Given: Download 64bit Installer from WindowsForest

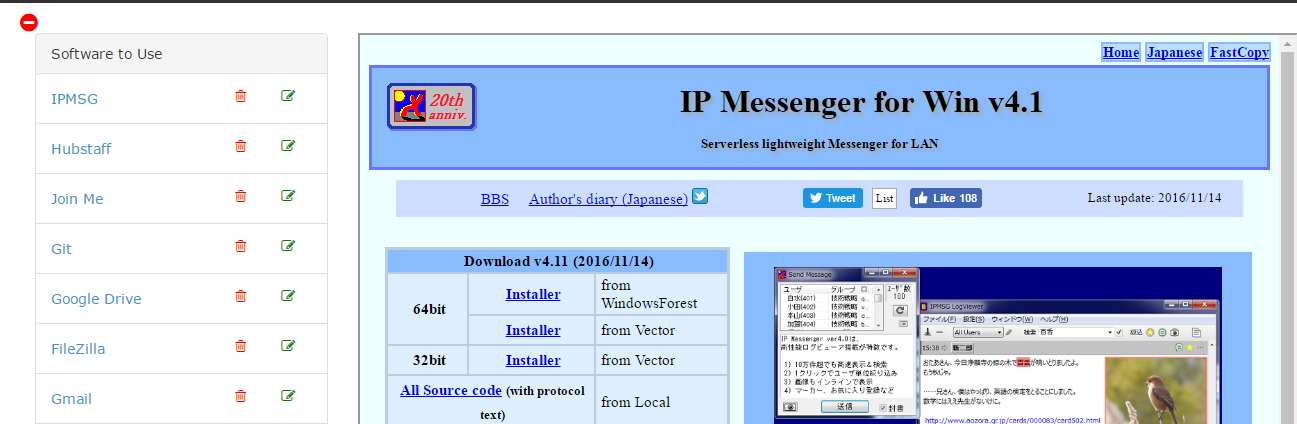Looking at the screenshot, I should [533, 294].
